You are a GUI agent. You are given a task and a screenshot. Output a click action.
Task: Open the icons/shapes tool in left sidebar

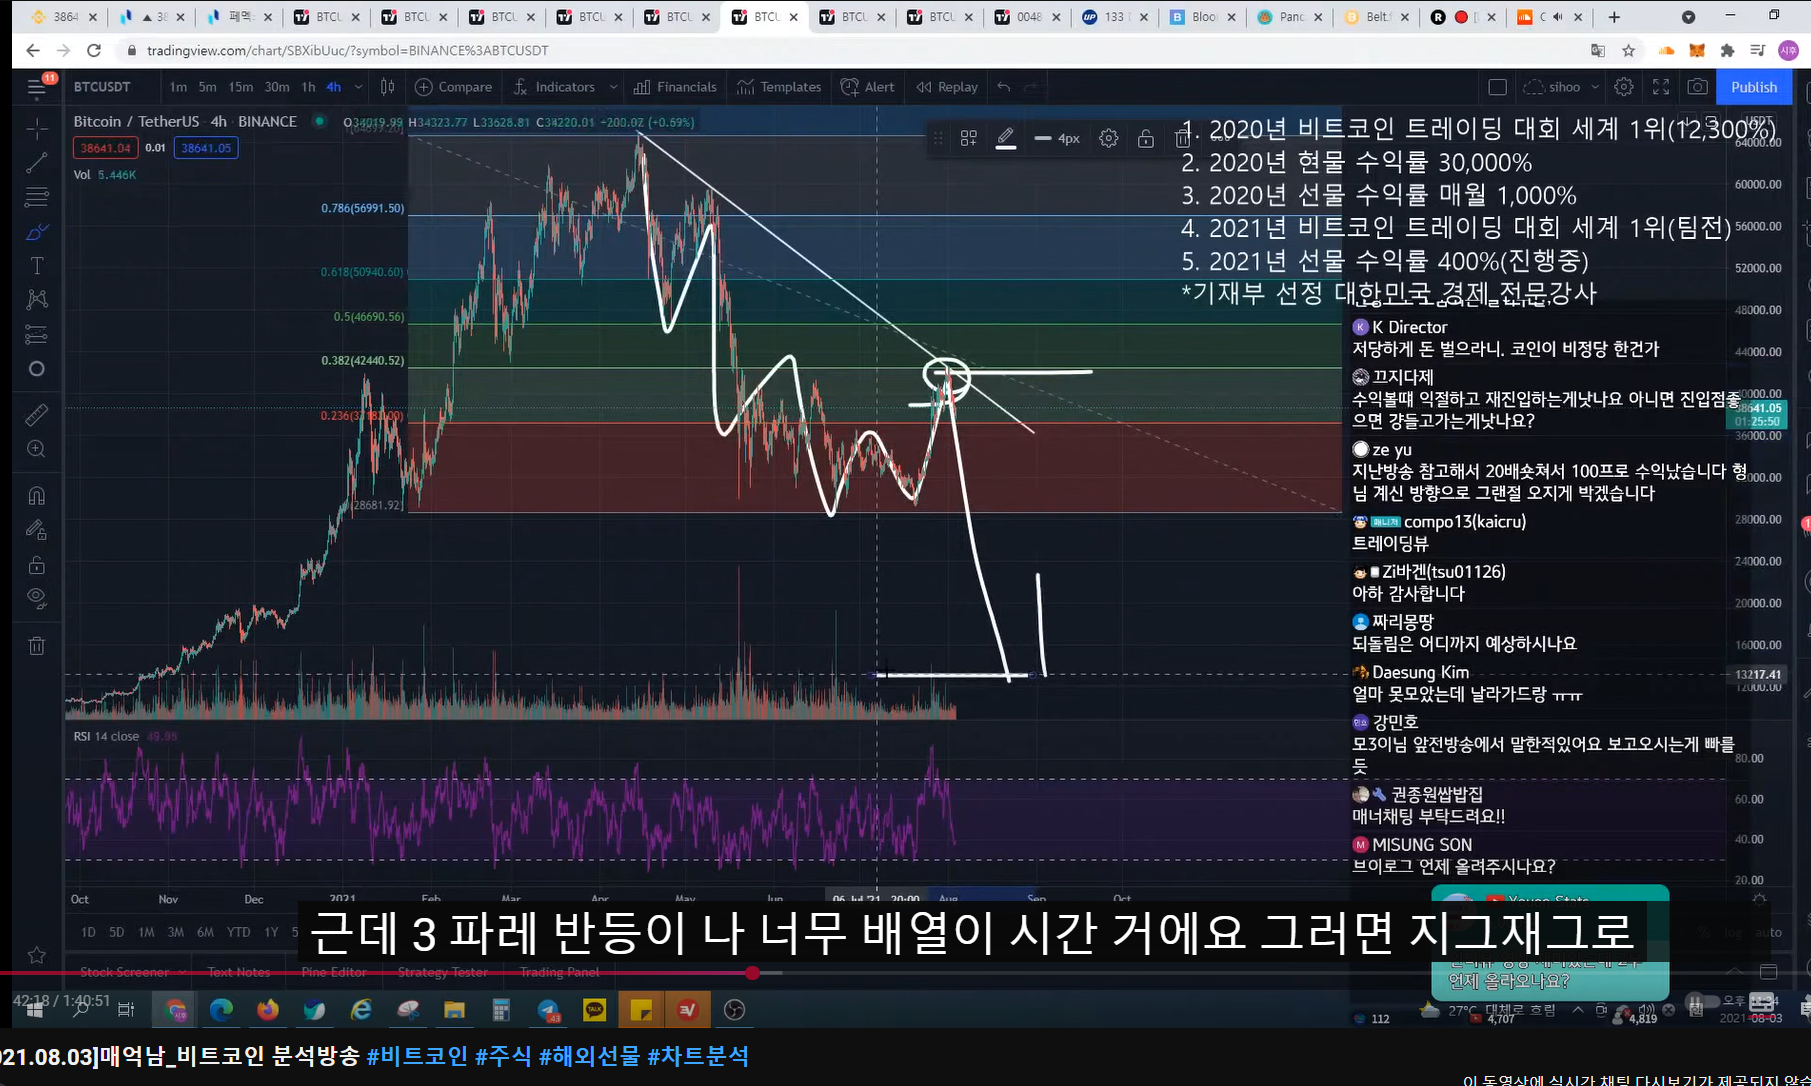coord(37,369)
